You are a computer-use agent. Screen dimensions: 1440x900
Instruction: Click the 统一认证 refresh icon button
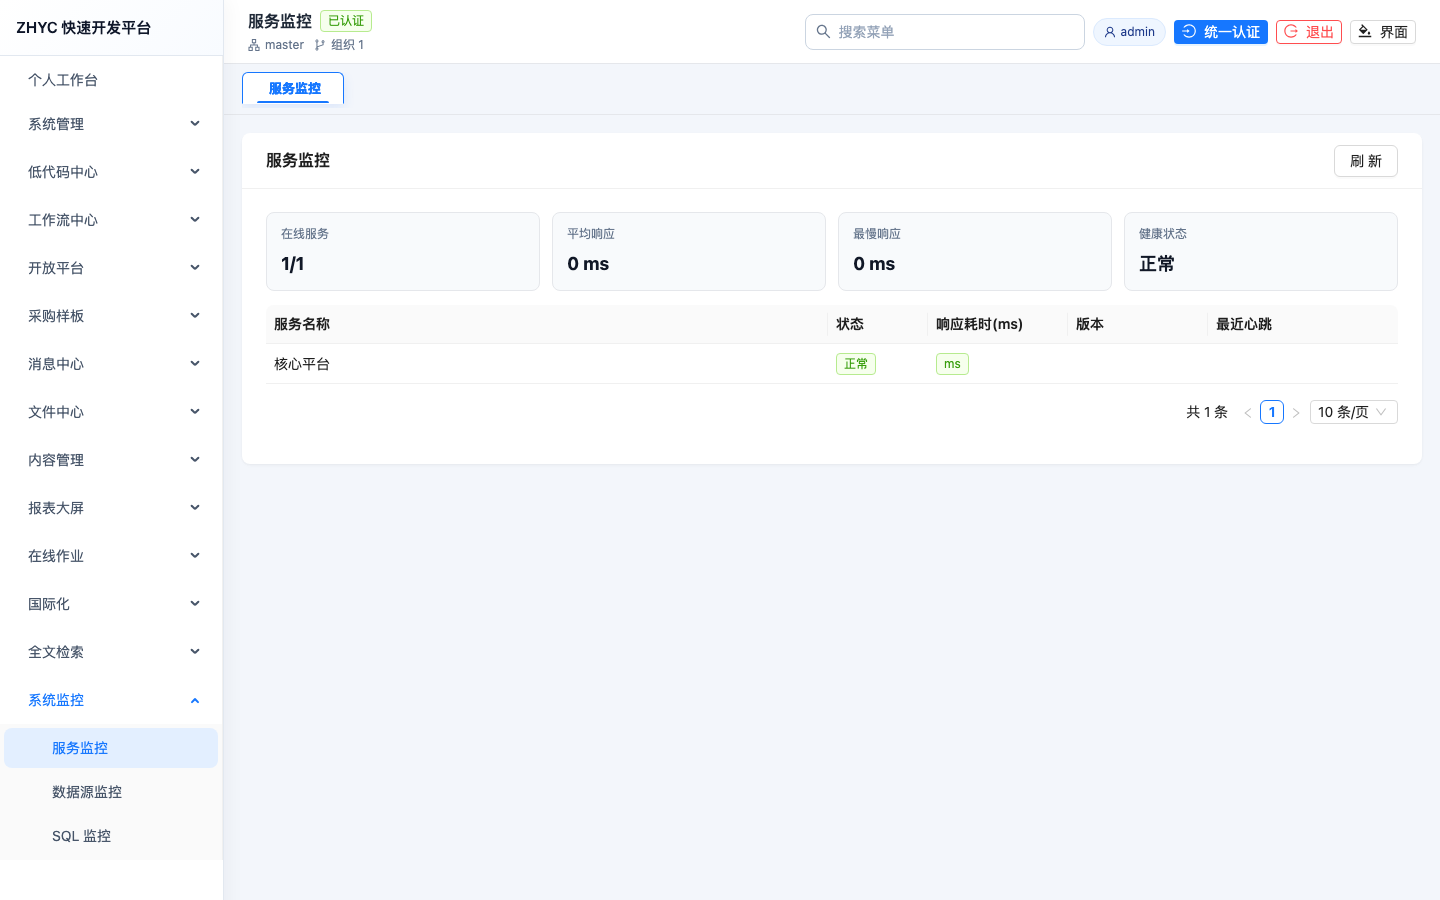1189,32
